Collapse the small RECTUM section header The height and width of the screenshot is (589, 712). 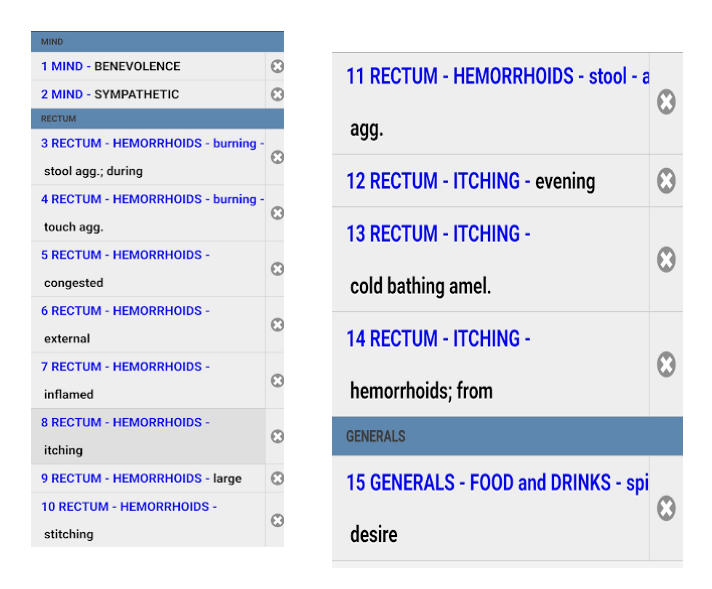tap(157, 119)
